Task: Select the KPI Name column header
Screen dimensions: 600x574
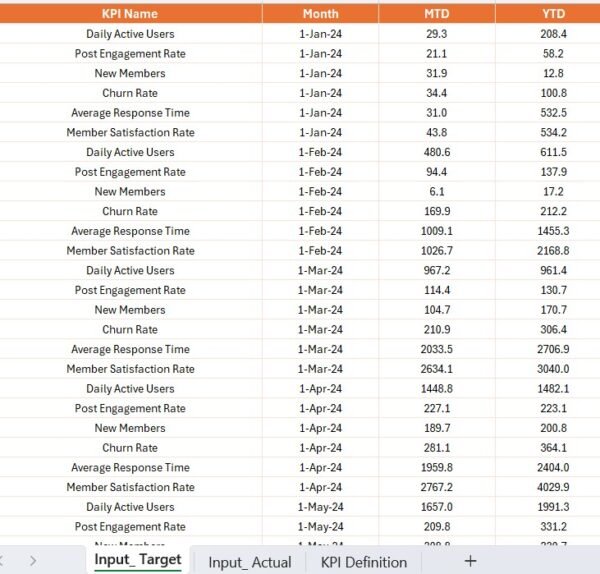Action: [130, 14]
